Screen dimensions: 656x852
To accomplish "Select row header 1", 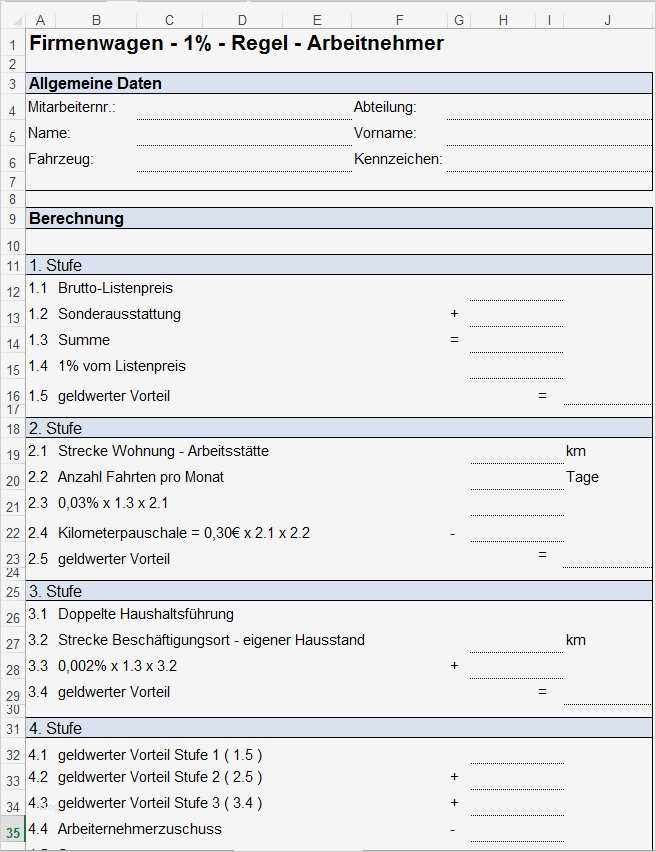I will coord(11,44).
